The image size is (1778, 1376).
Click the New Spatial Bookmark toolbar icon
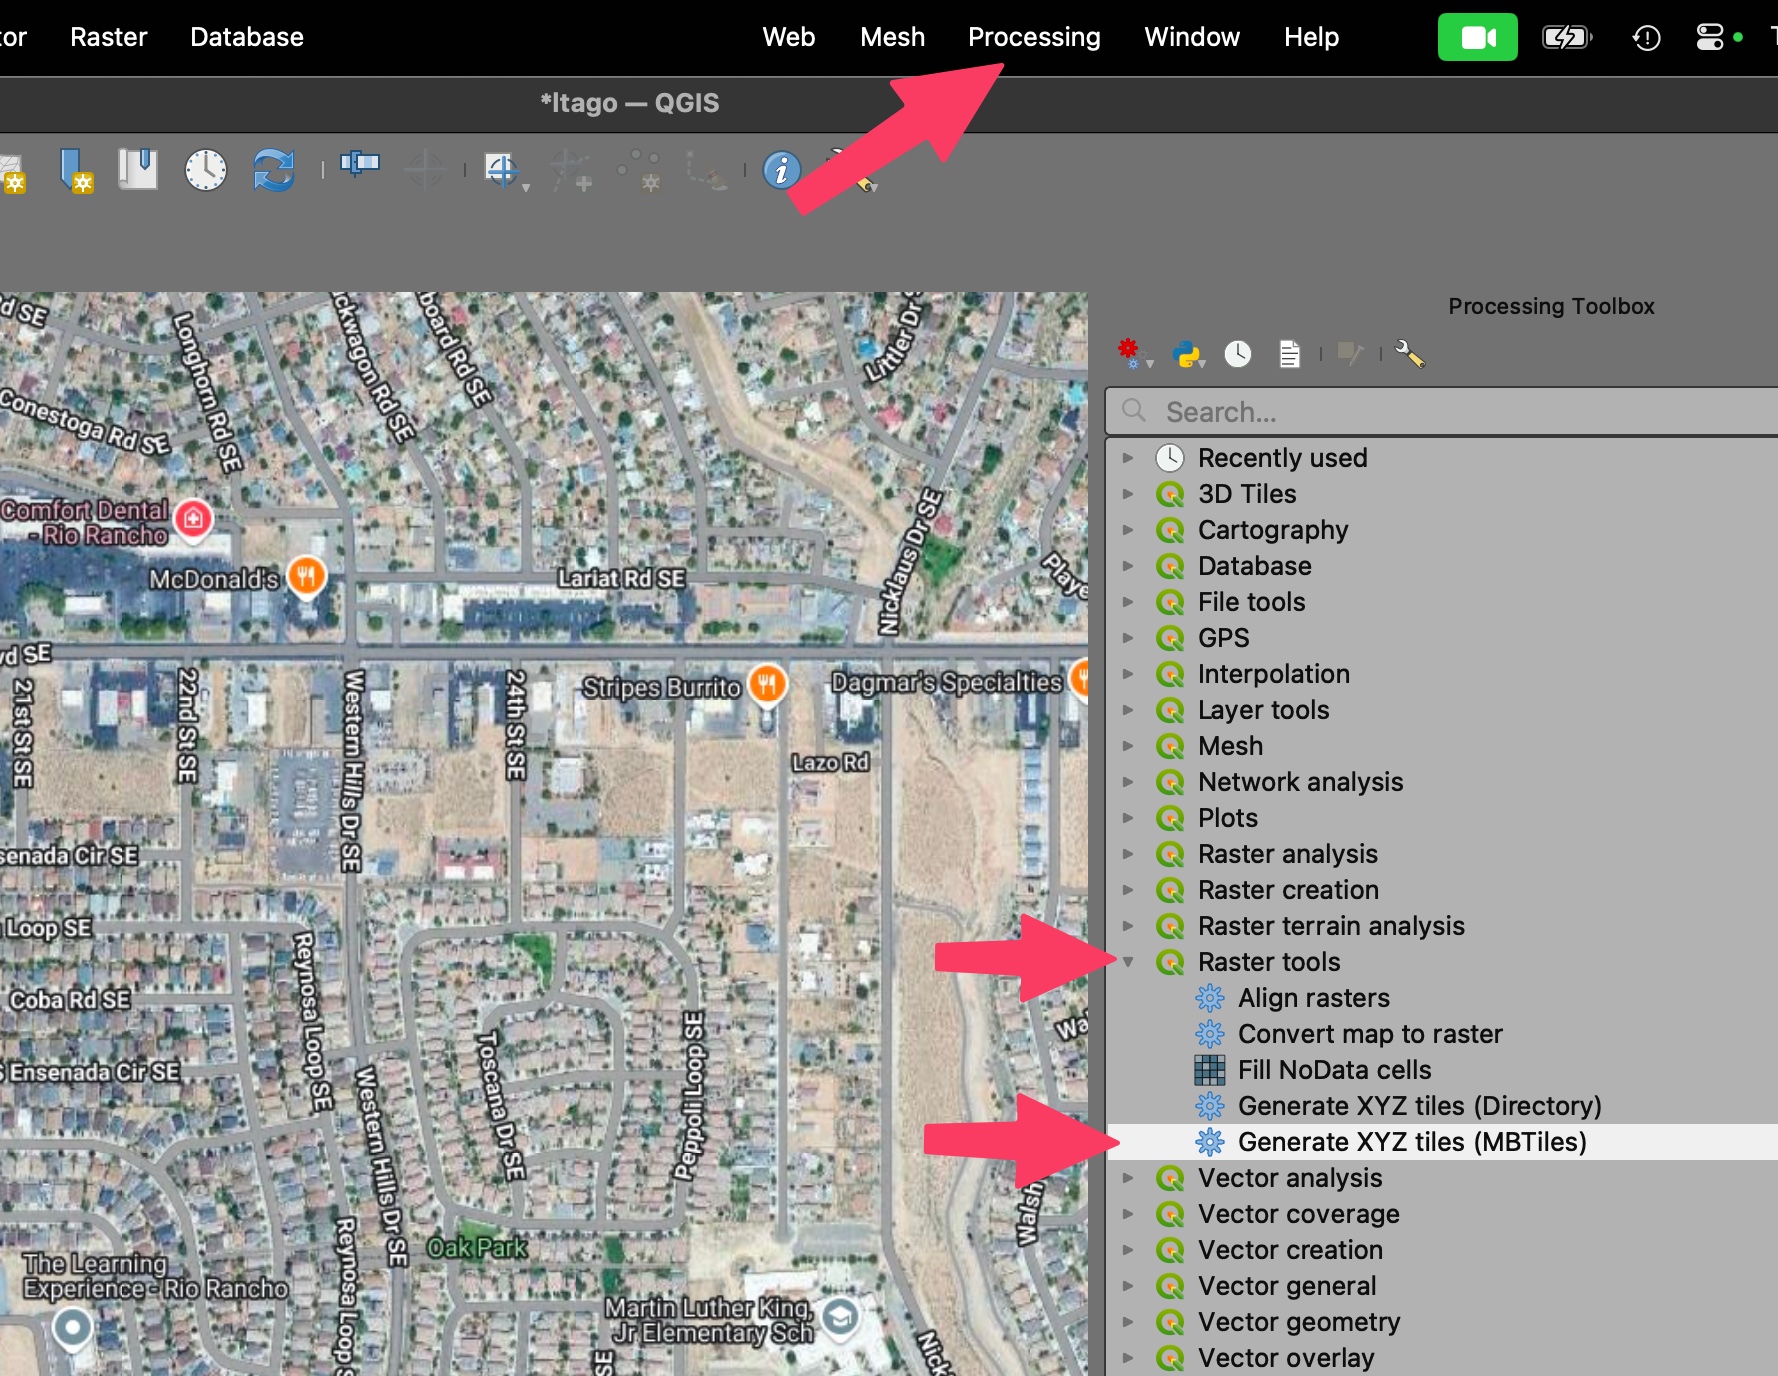[77, 171]
